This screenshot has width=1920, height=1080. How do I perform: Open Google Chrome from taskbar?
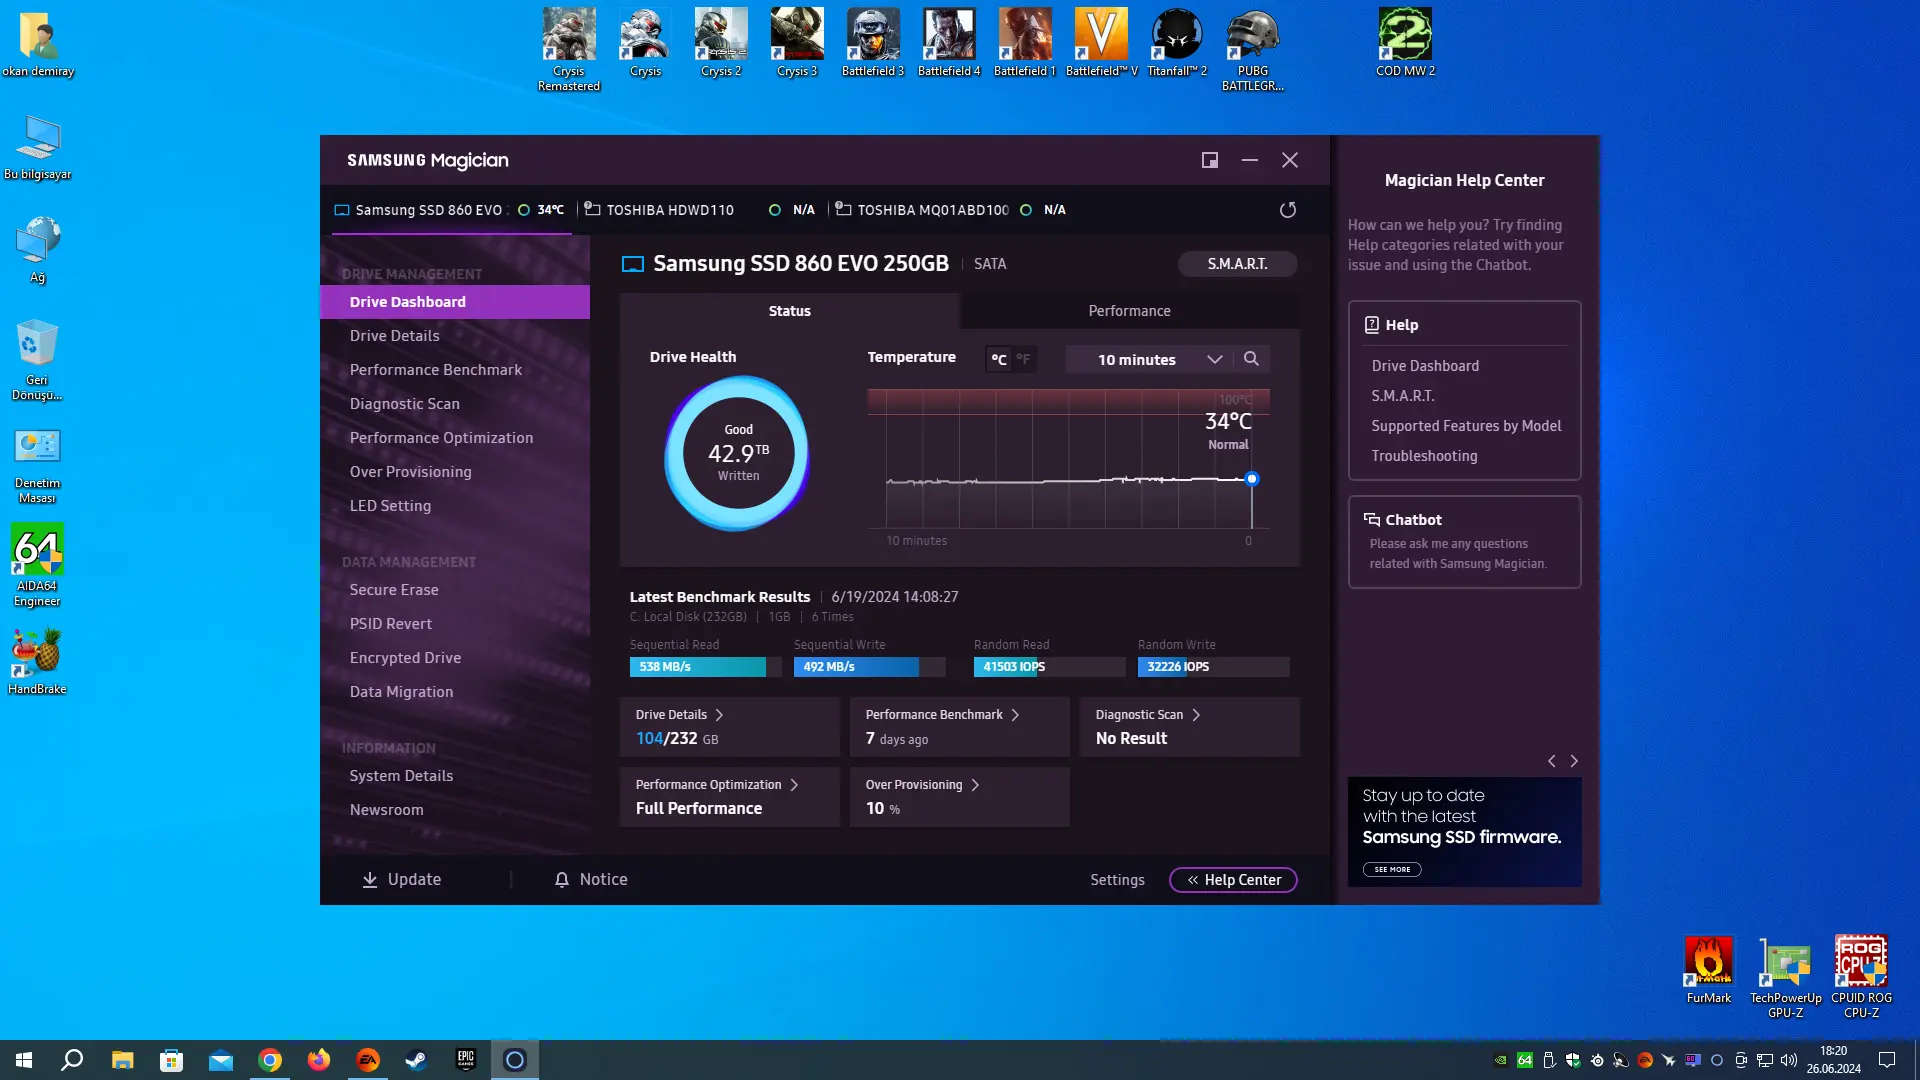click(270, 1060)
